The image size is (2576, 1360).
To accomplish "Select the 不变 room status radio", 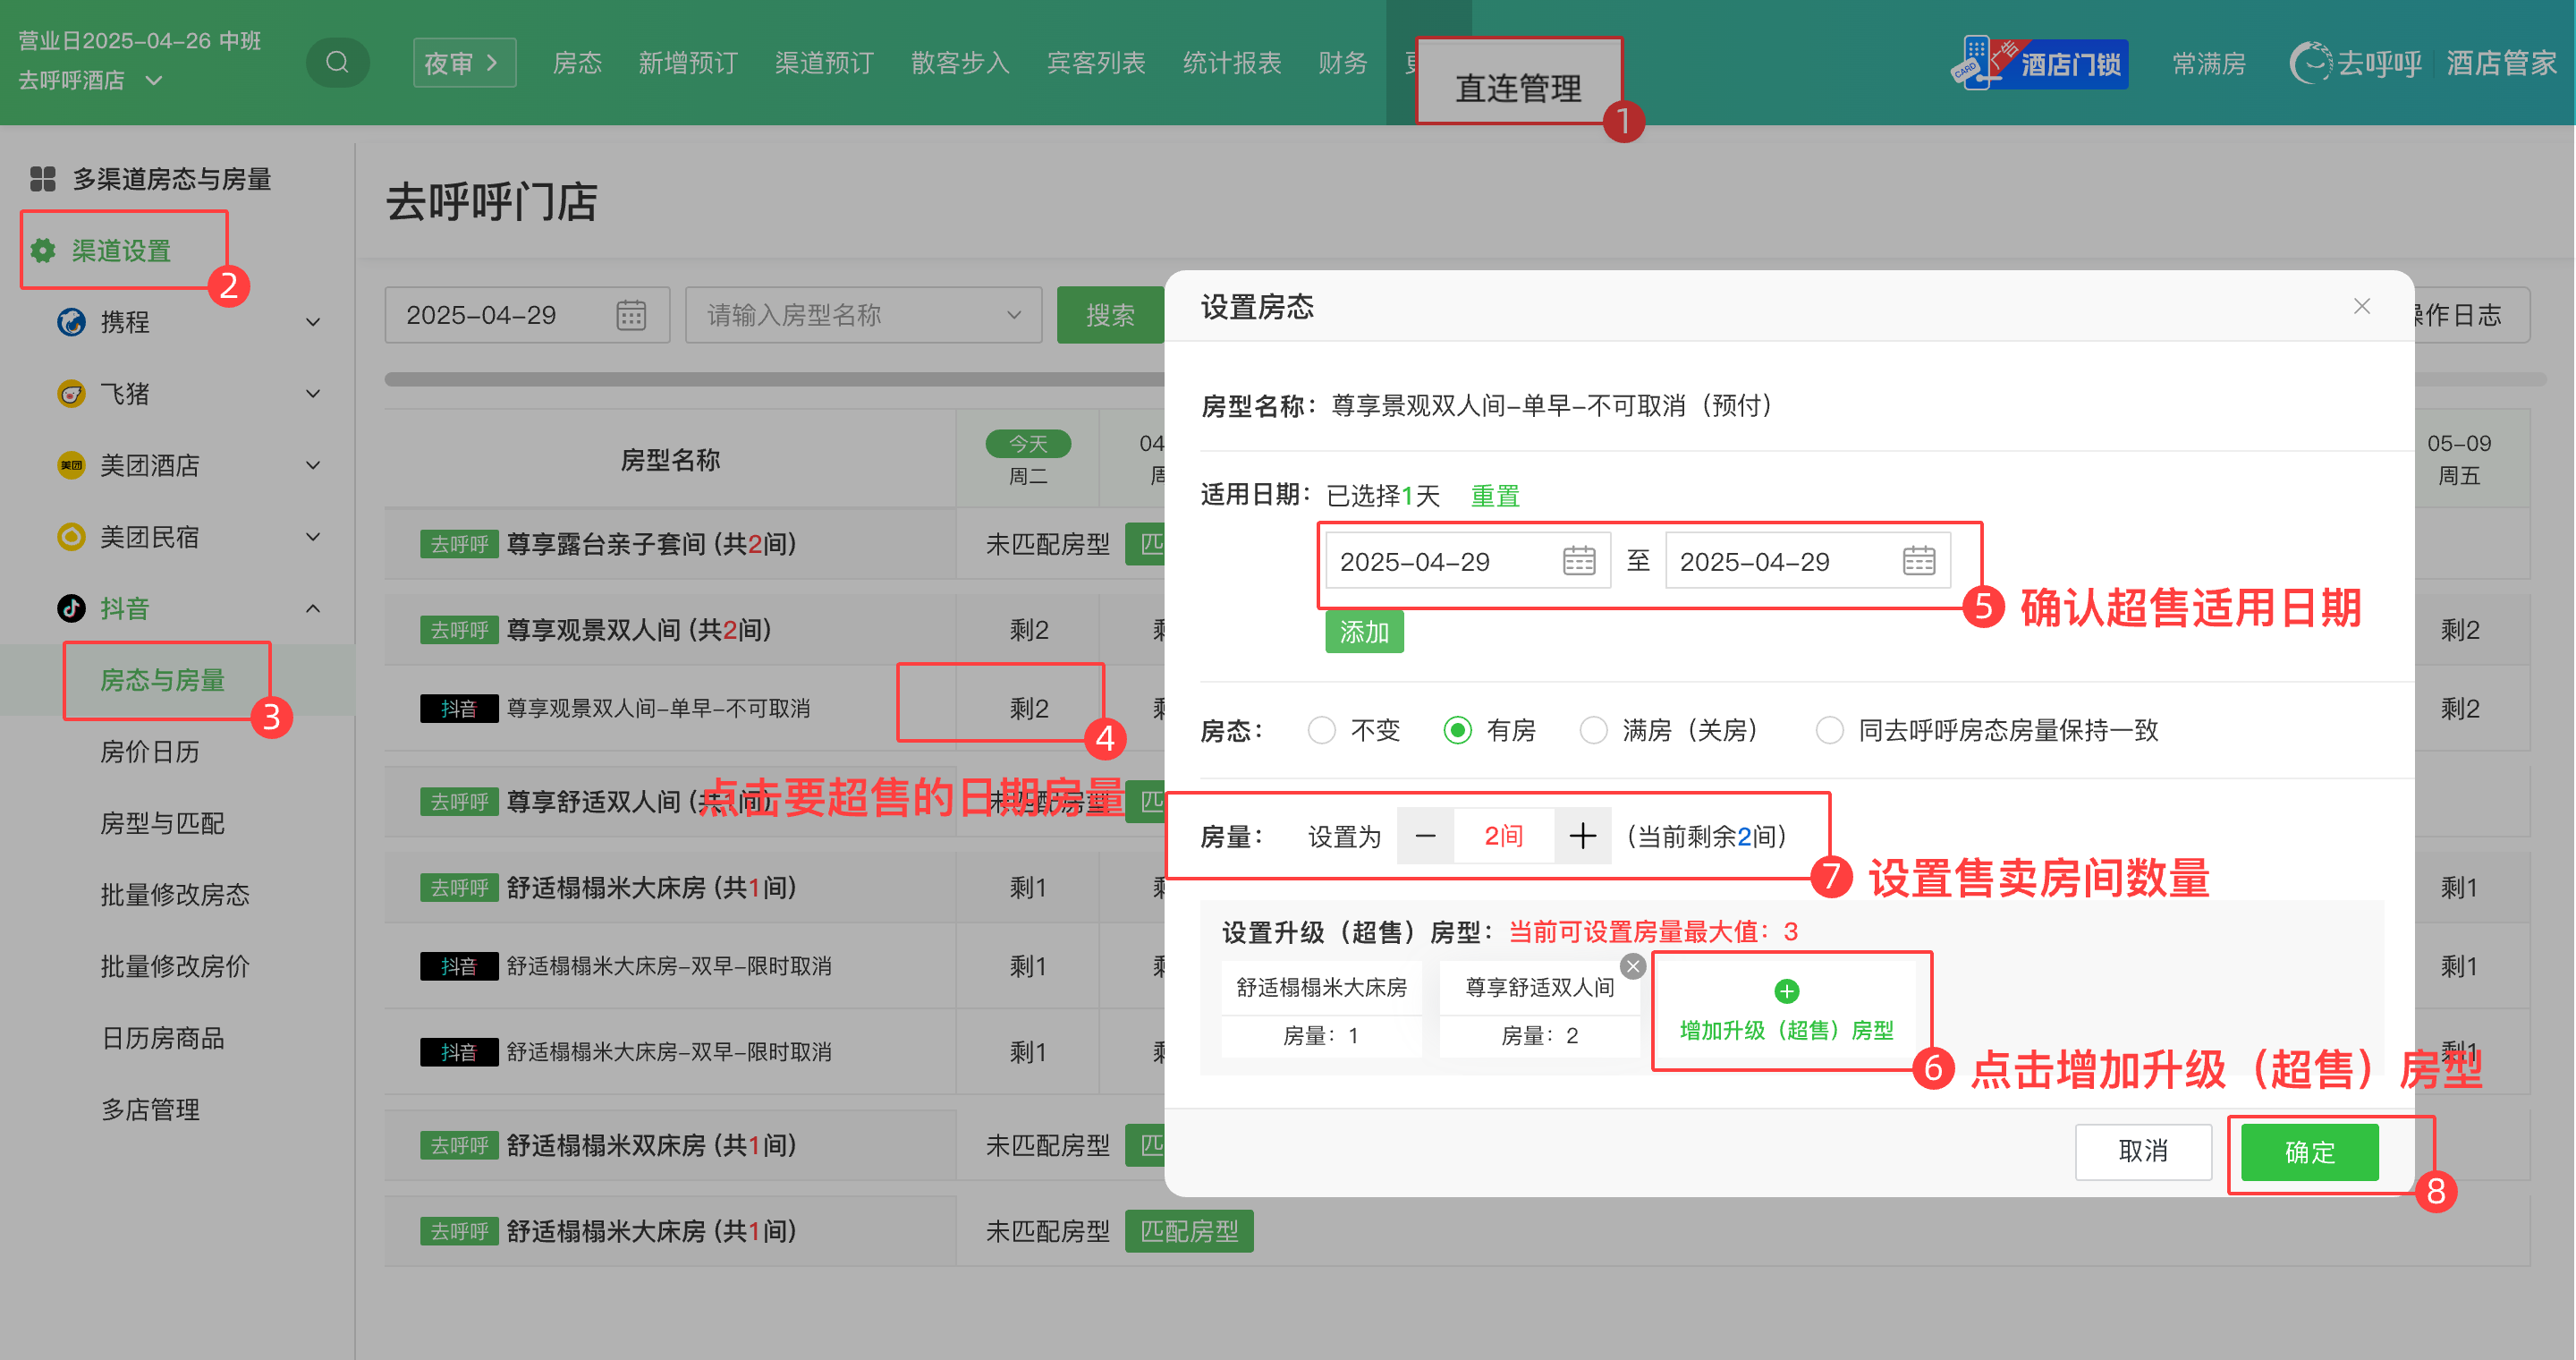I will 1321,730.
